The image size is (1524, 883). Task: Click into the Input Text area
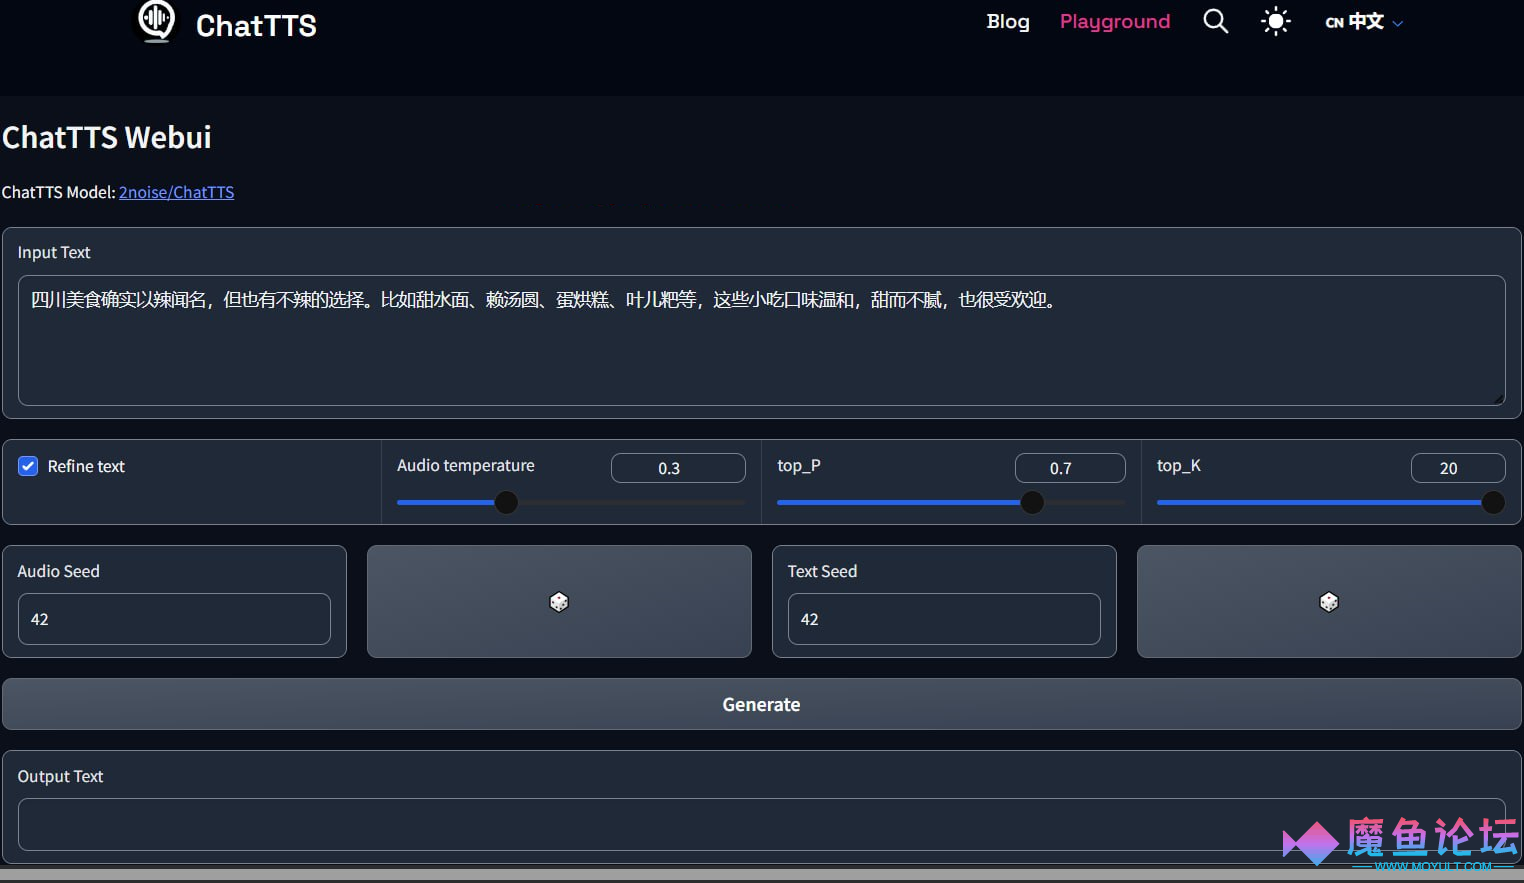tap(761, 340)
